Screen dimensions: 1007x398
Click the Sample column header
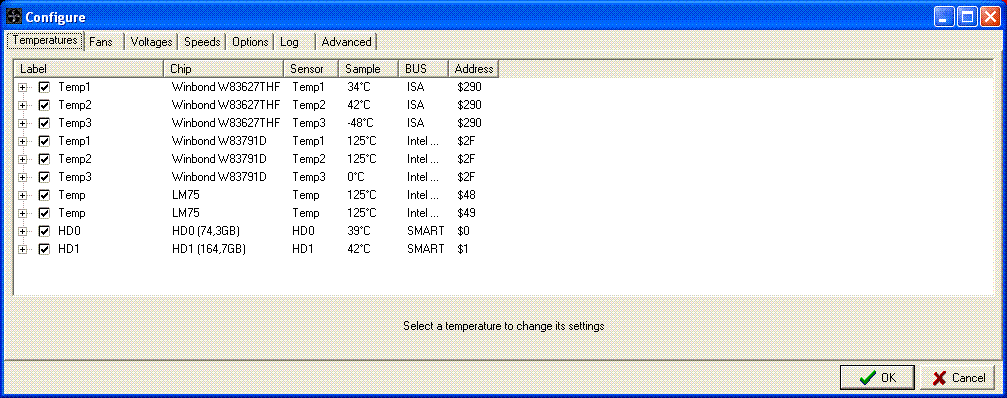pos(368,69)
